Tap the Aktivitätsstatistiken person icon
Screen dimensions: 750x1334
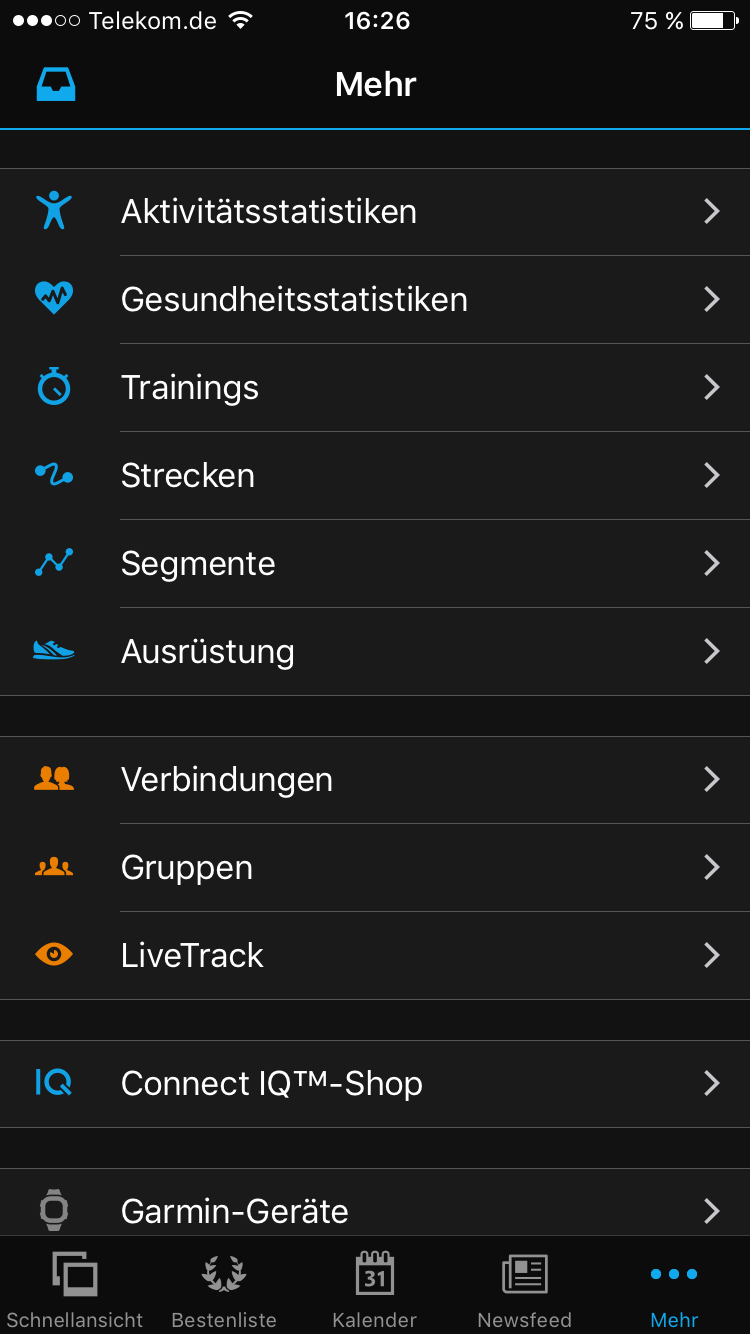(54, 211)
